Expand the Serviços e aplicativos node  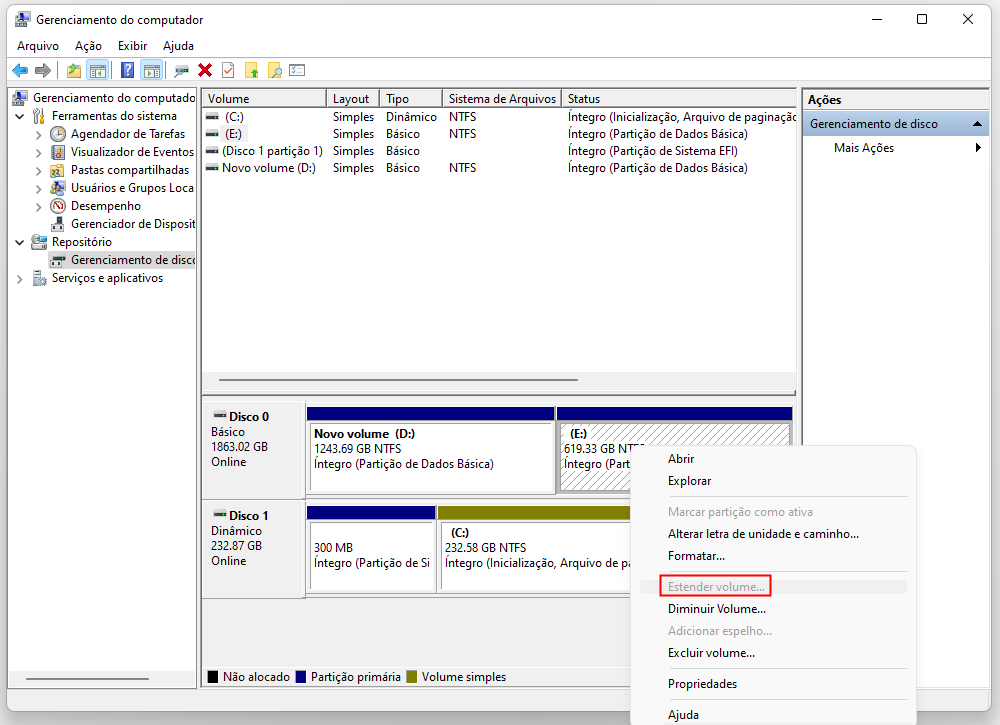coord(21,278)
